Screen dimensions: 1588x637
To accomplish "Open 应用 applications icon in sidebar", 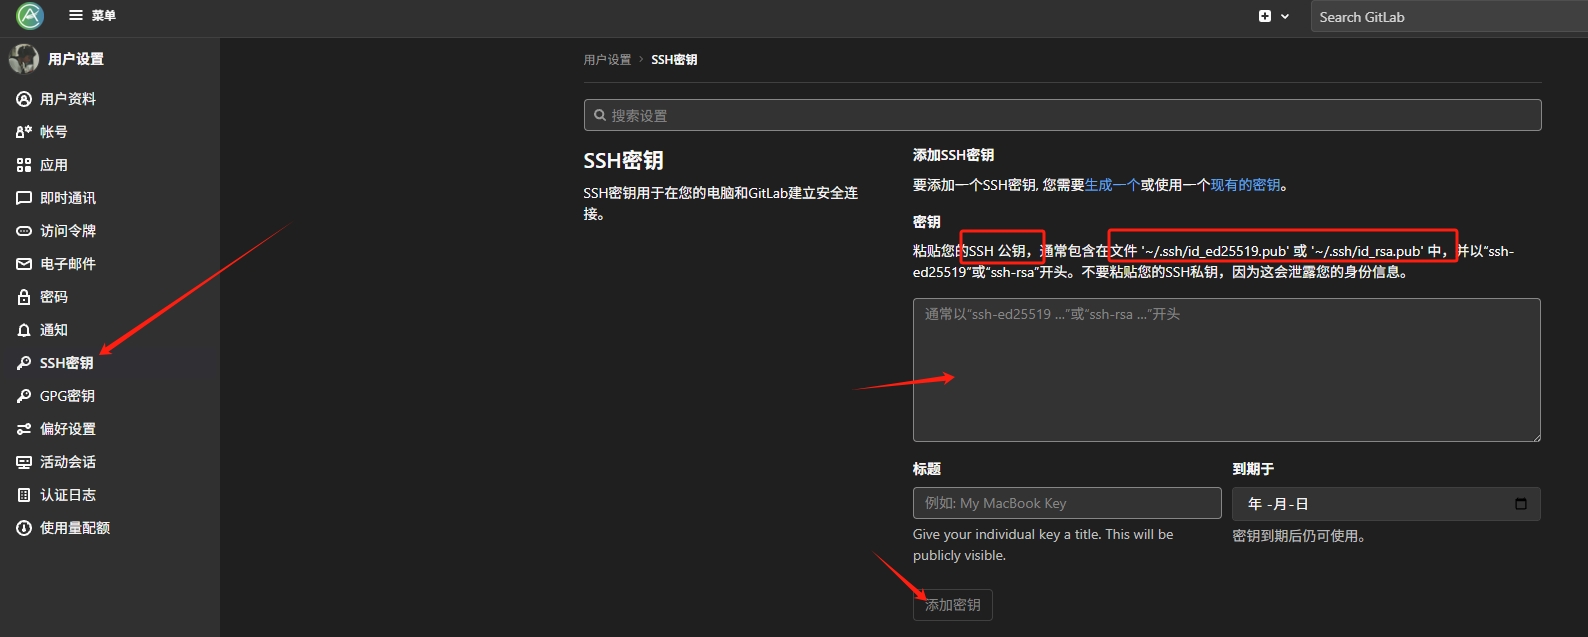I will click(24, 165).
